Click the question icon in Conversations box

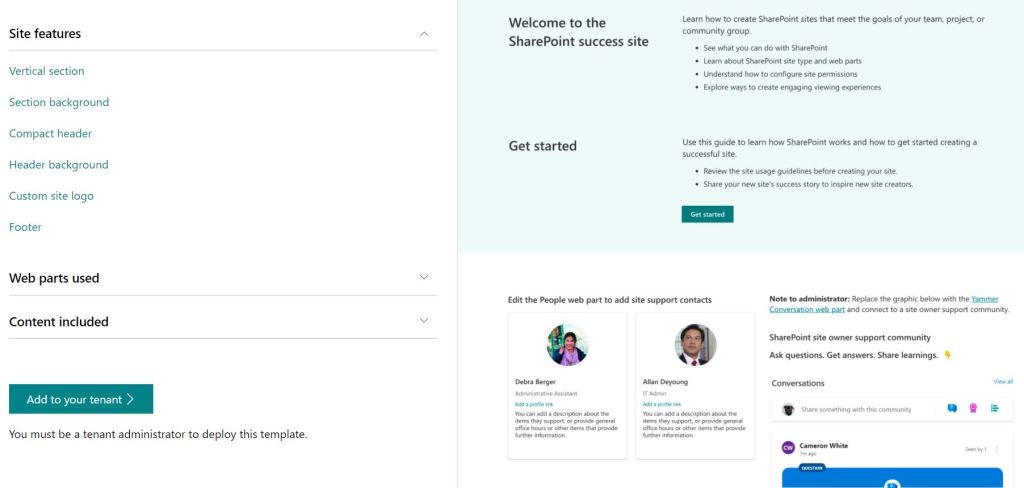[x=952, y=408]
